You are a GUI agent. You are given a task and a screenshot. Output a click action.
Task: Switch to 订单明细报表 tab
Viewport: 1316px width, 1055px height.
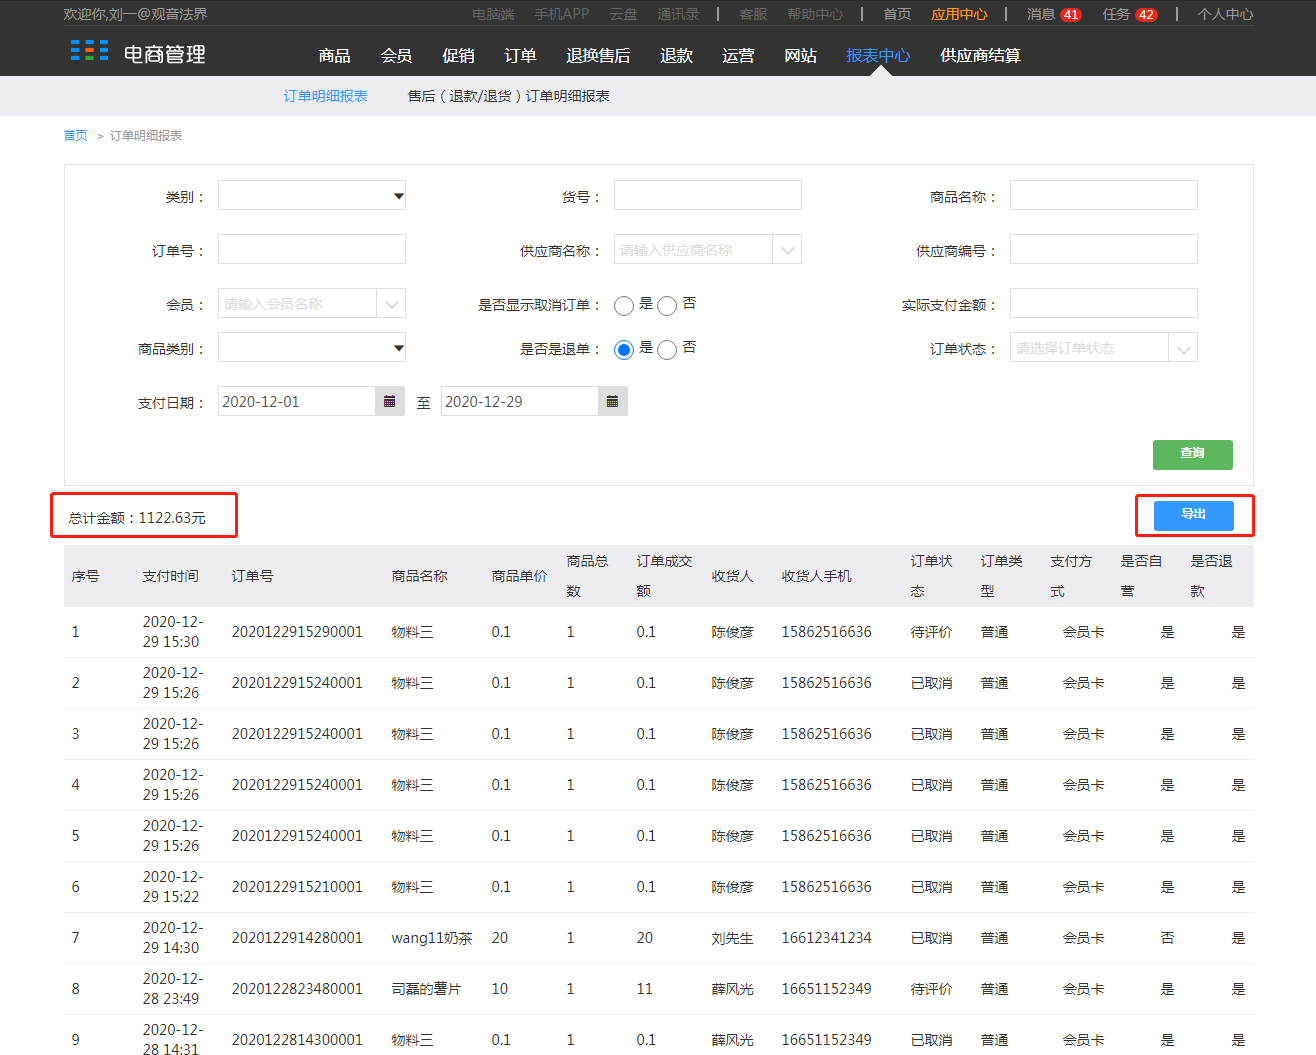tap(325, 96)
